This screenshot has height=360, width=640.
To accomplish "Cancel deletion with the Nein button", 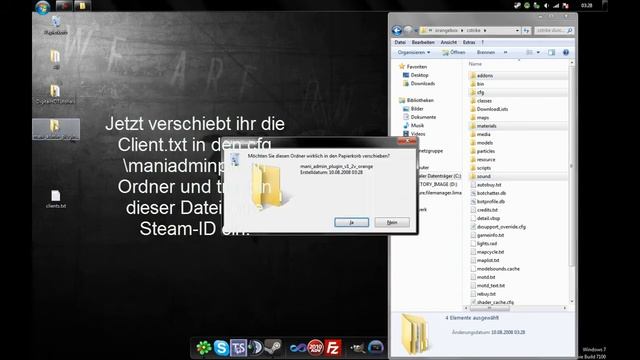I will [x=392, y=222].
